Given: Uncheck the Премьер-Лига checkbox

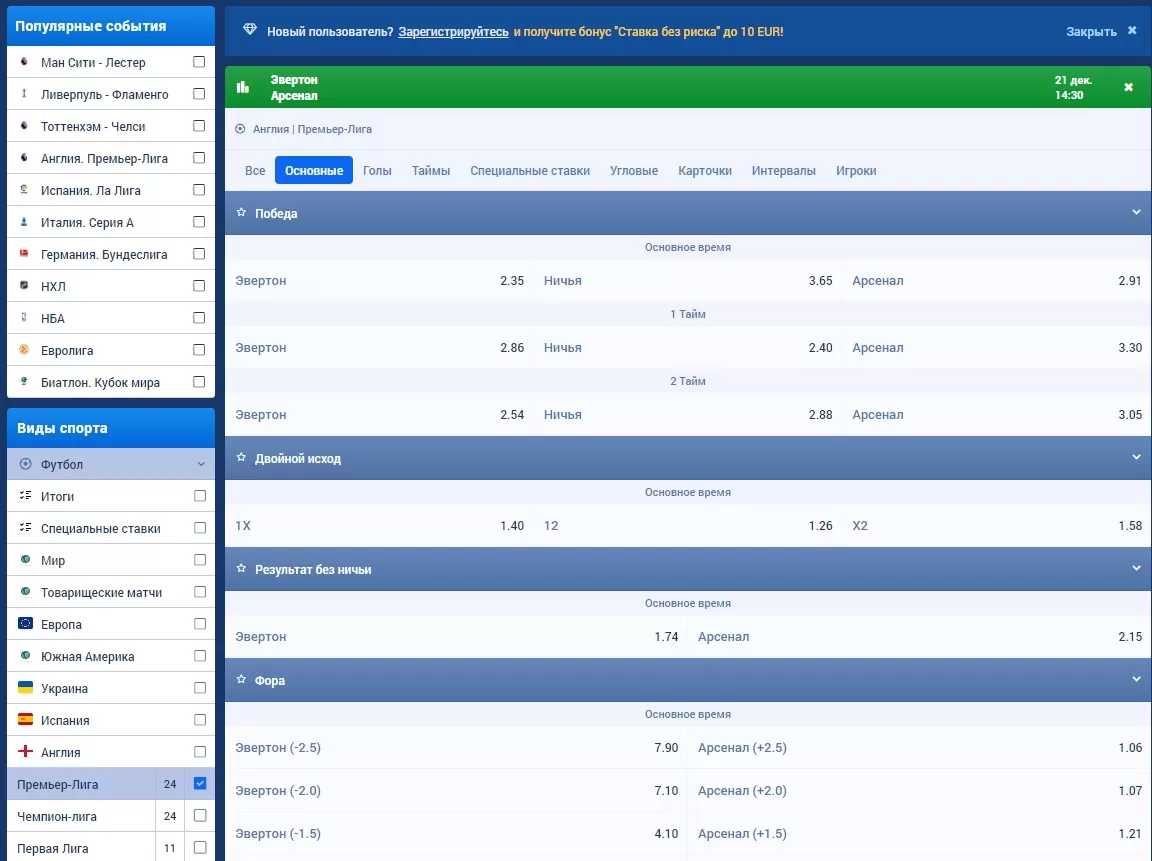Looking at the screenshot, I should coord(200,784).
